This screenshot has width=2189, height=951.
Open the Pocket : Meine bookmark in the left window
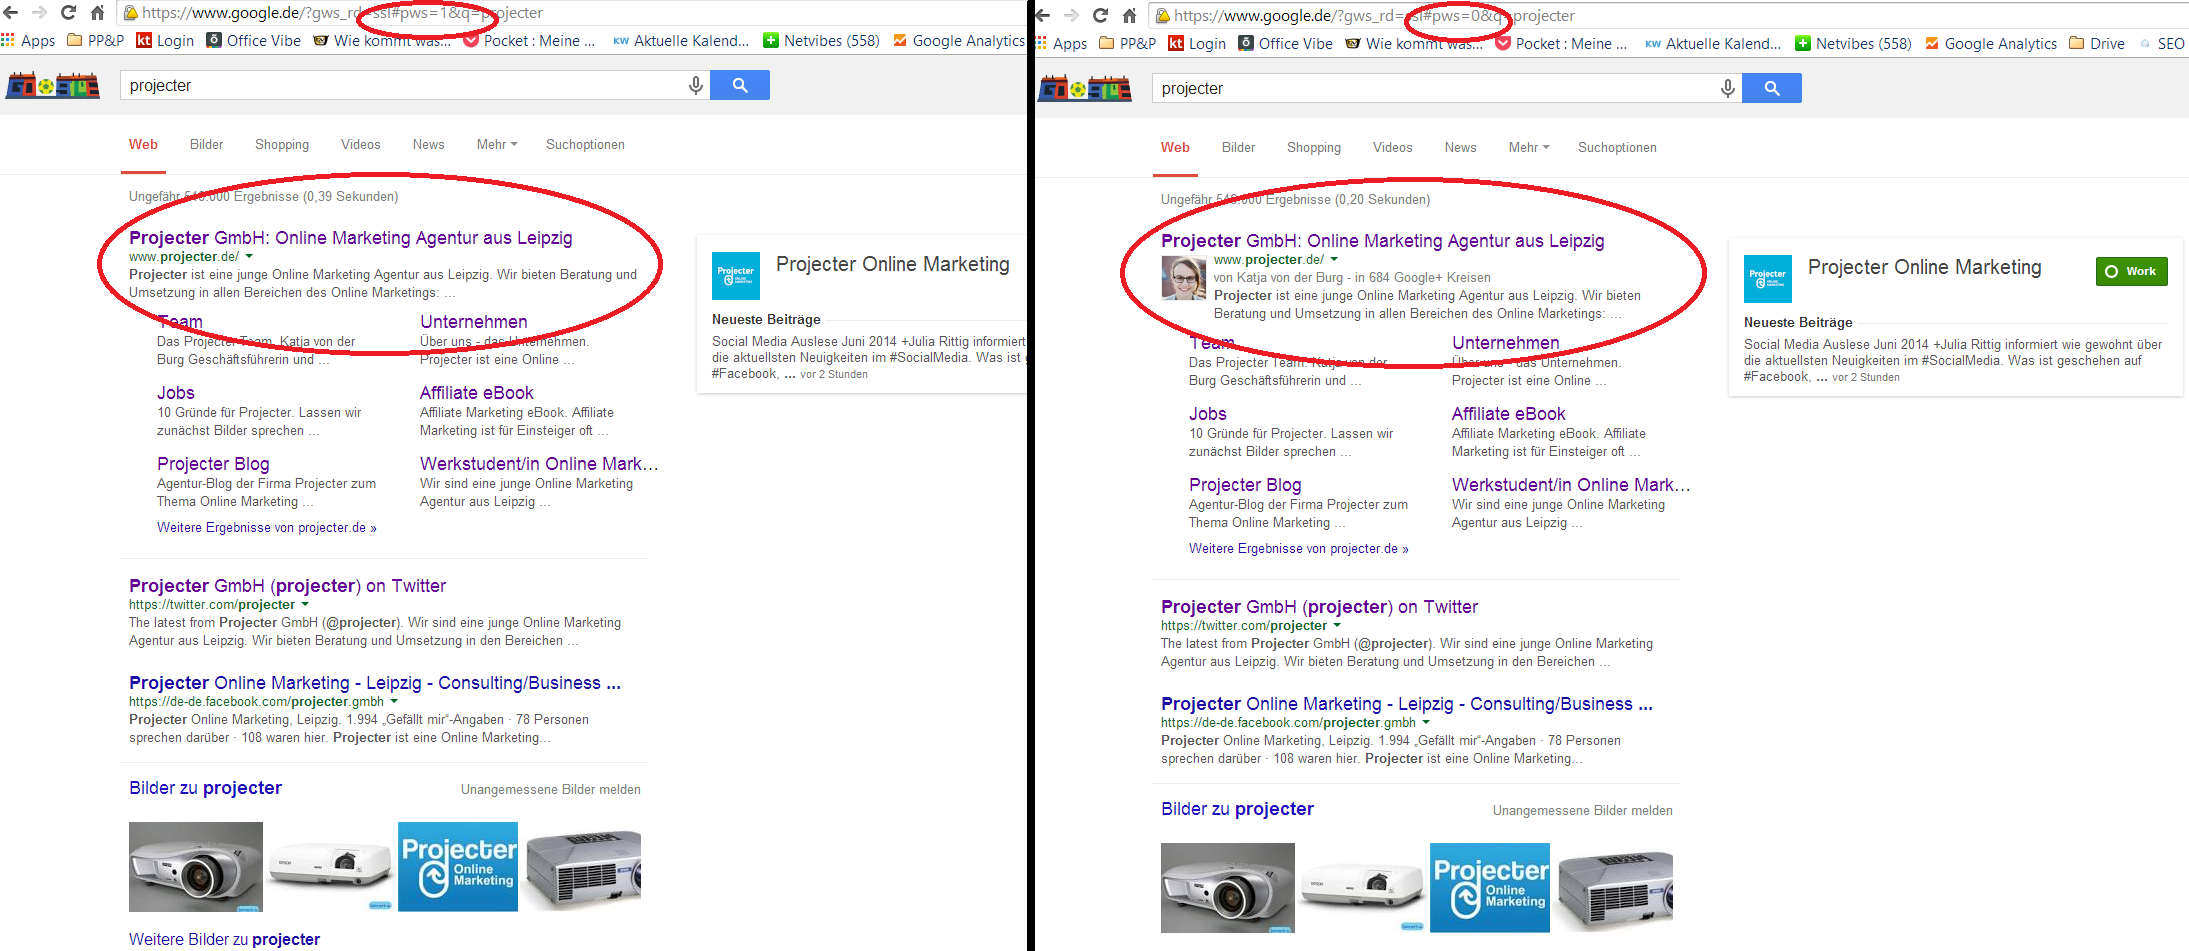pos(529,41)
